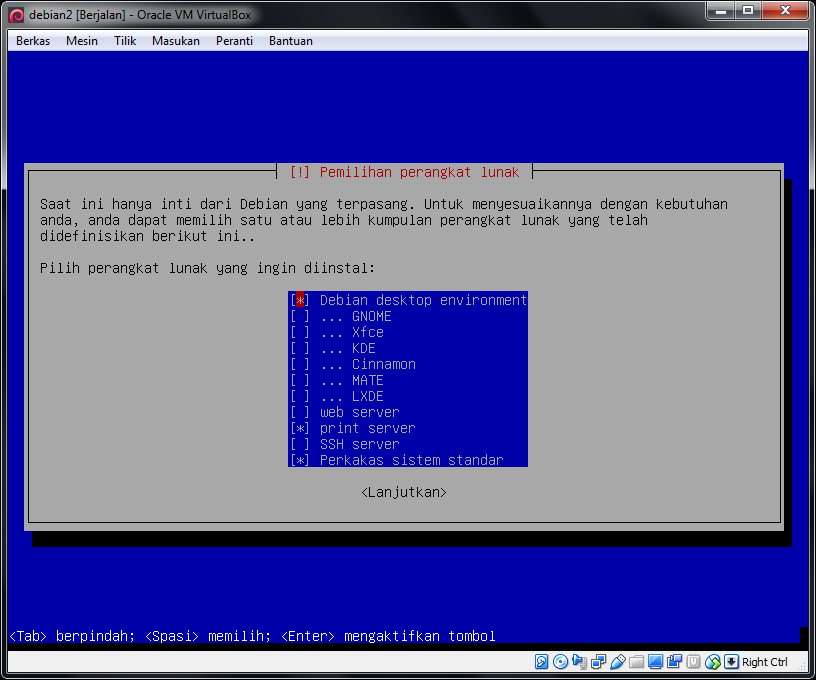816x680 pixels.
Task: Toggle the KDE checkbox
Action: [x=300, y=349]
